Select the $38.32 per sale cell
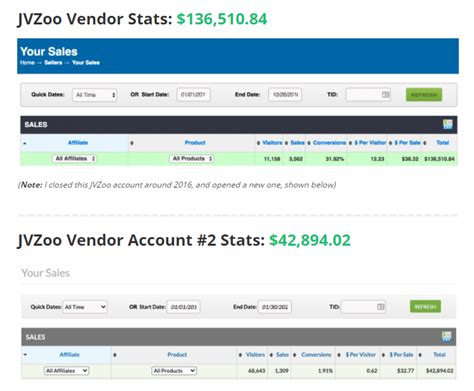The width and height of the screenshot is (474, 391). (x=410, y=159)
